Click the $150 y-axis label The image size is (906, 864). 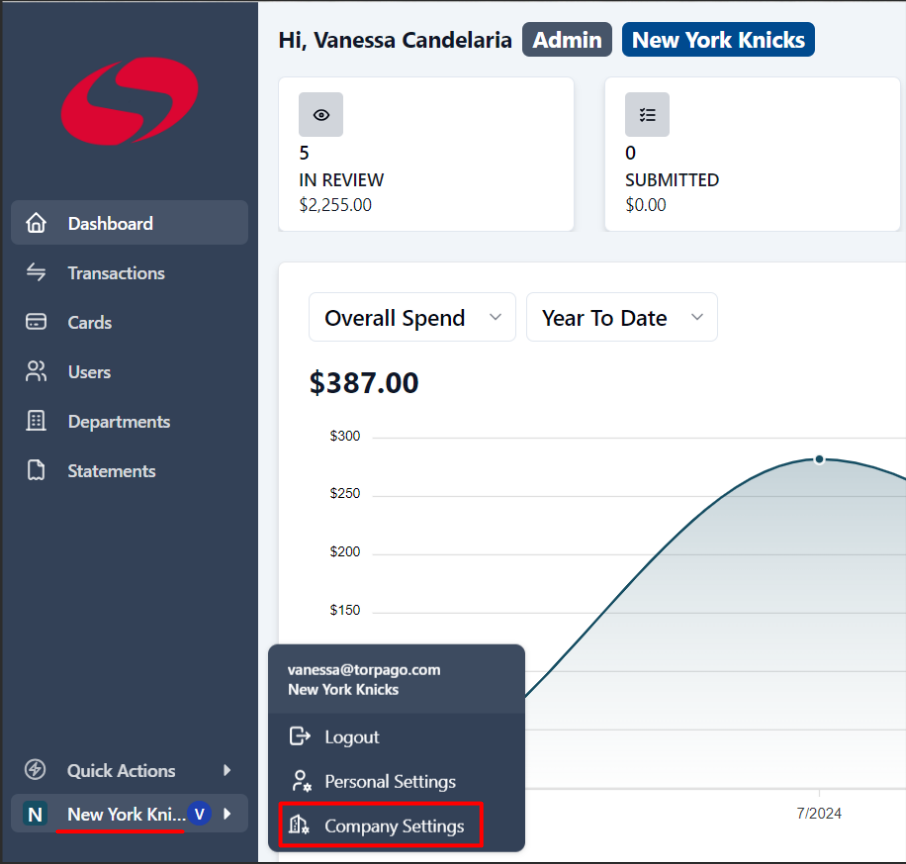[x=345, y=610]
